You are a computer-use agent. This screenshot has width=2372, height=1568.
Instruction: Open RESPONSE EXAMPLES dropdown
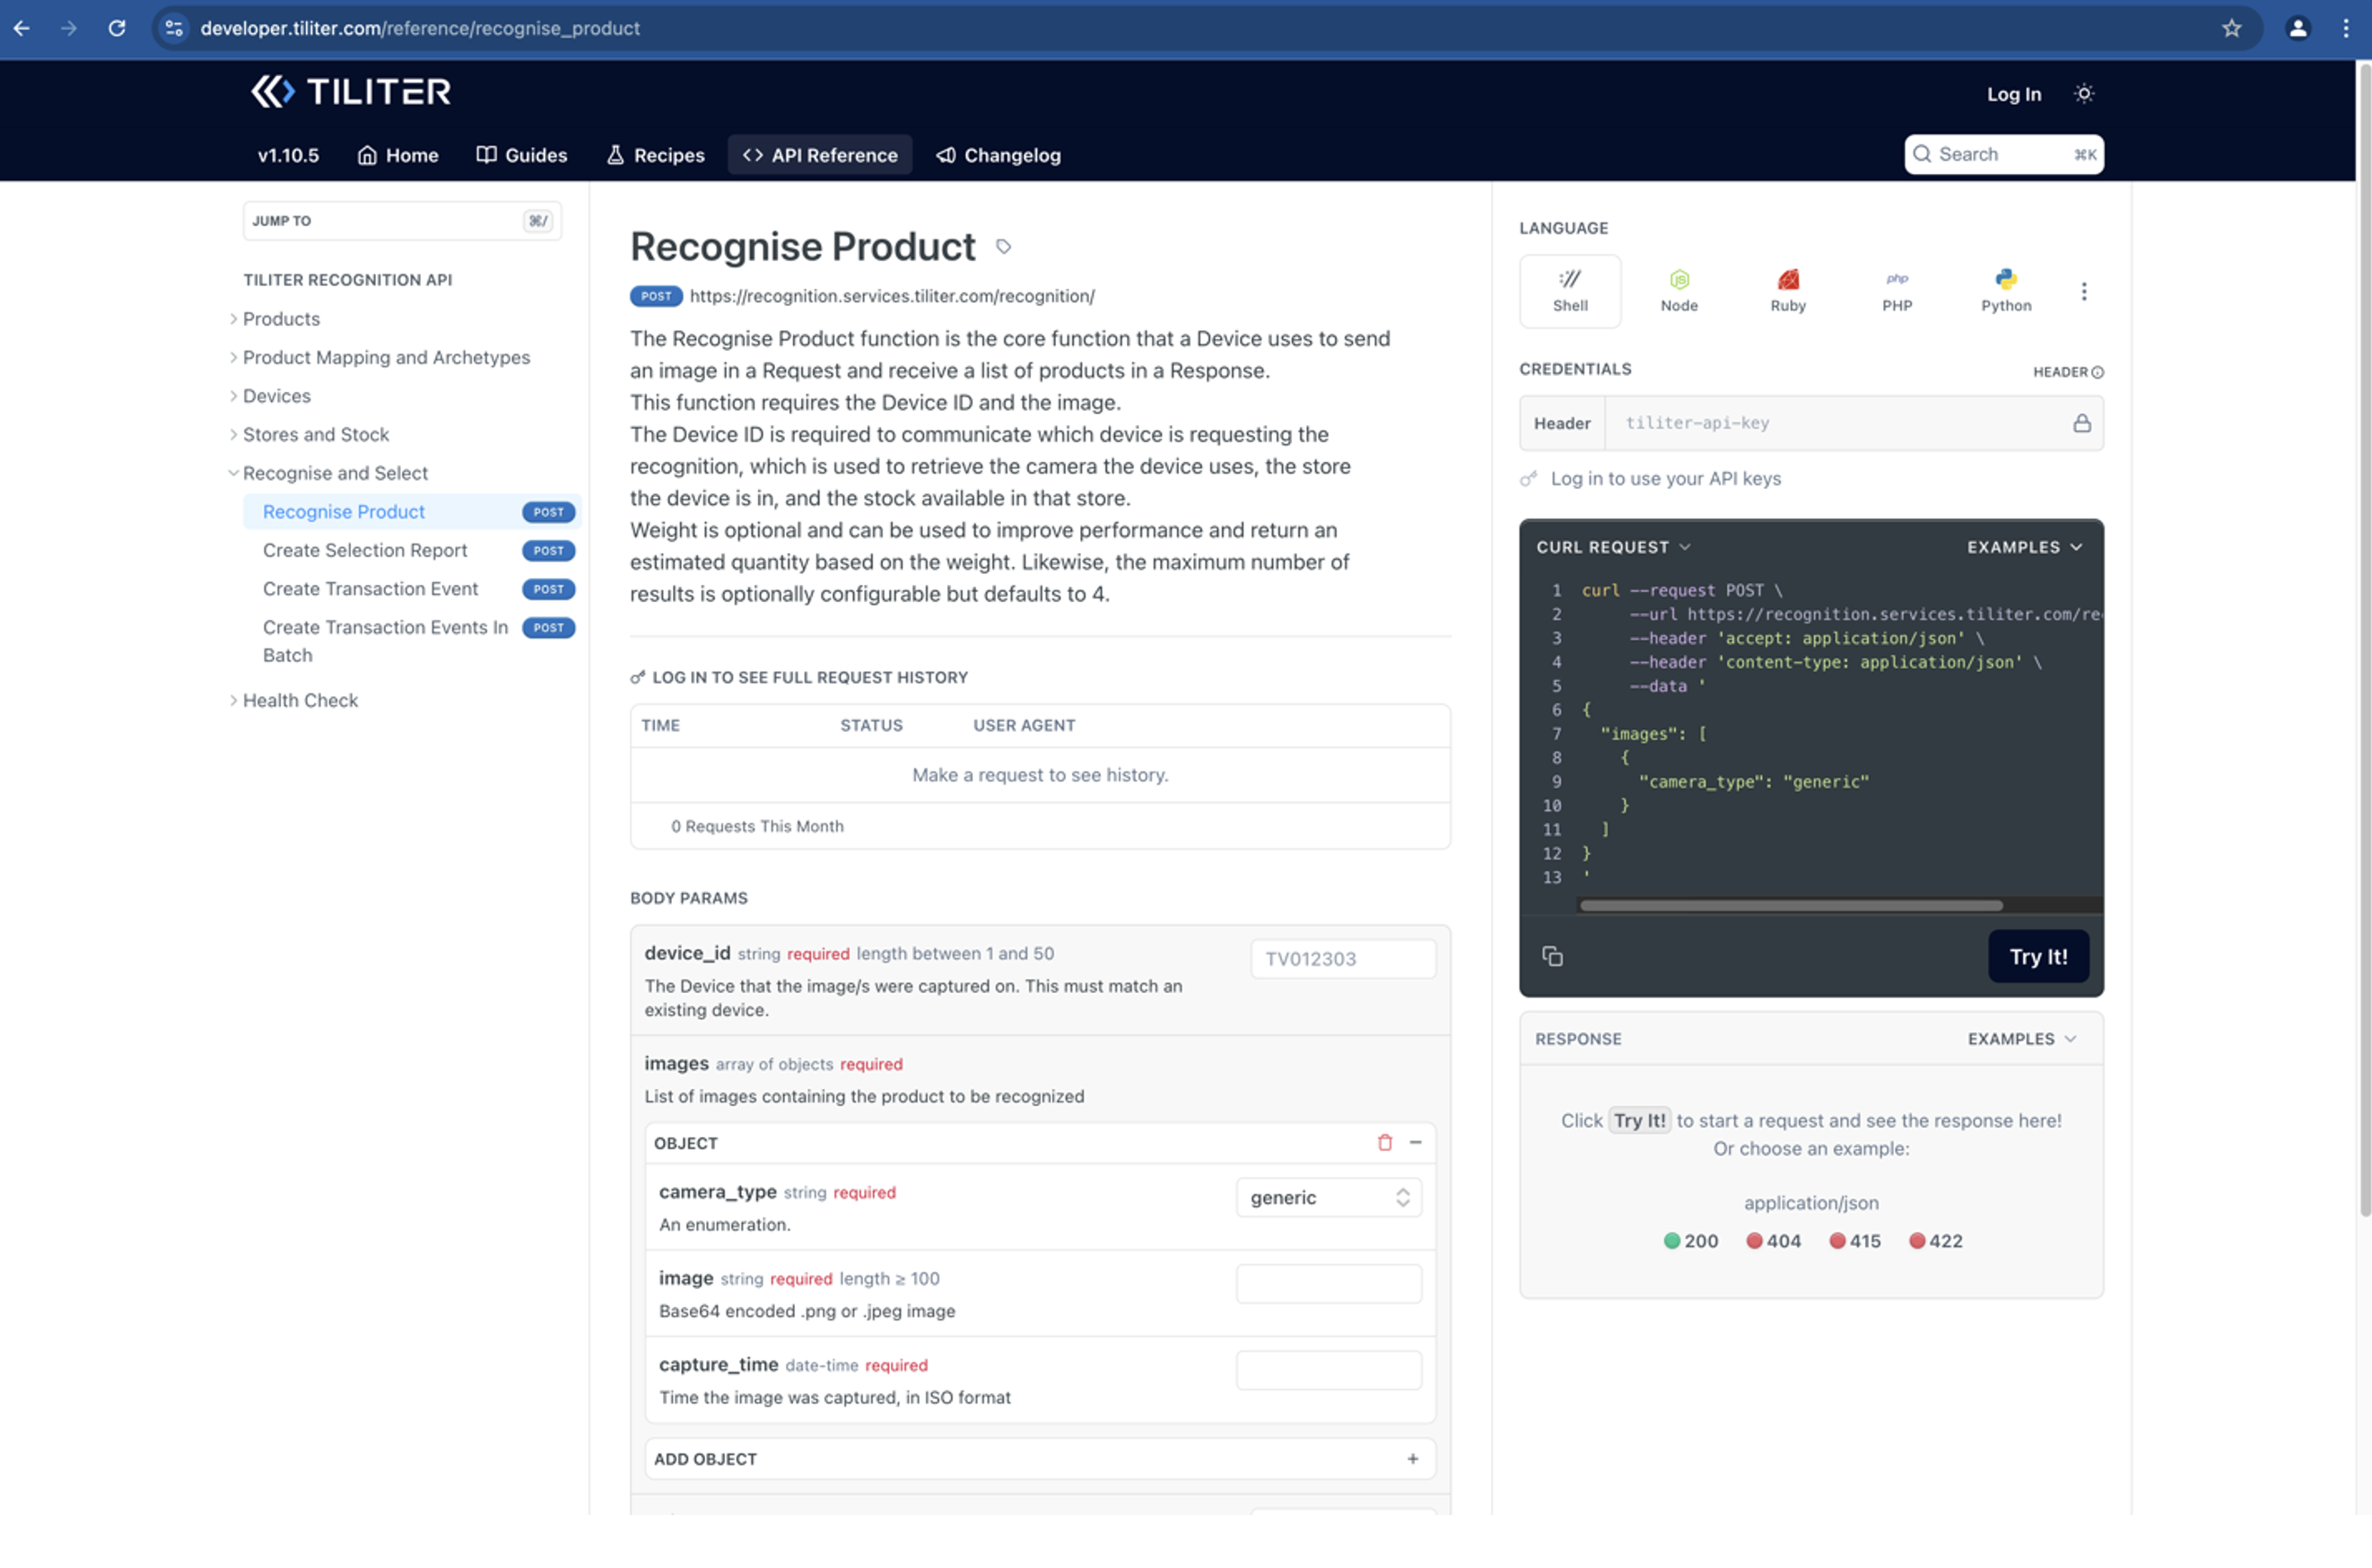click(2023, 1039)
